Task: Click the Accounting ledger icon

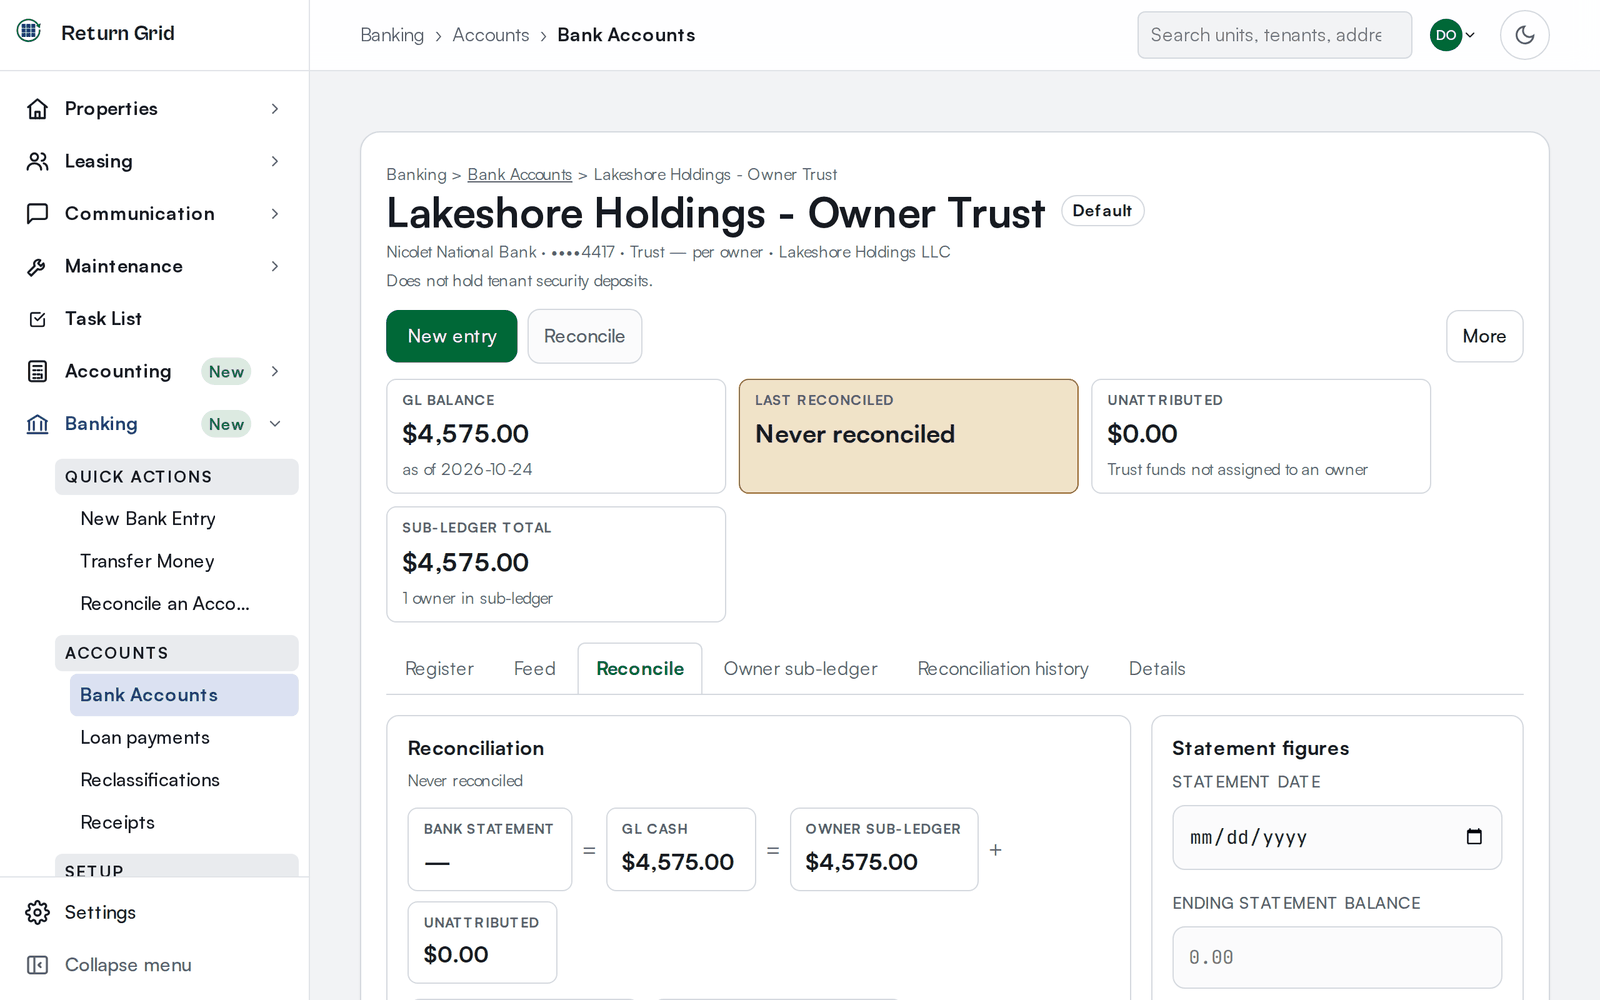Action: click(x=37, y=371)
